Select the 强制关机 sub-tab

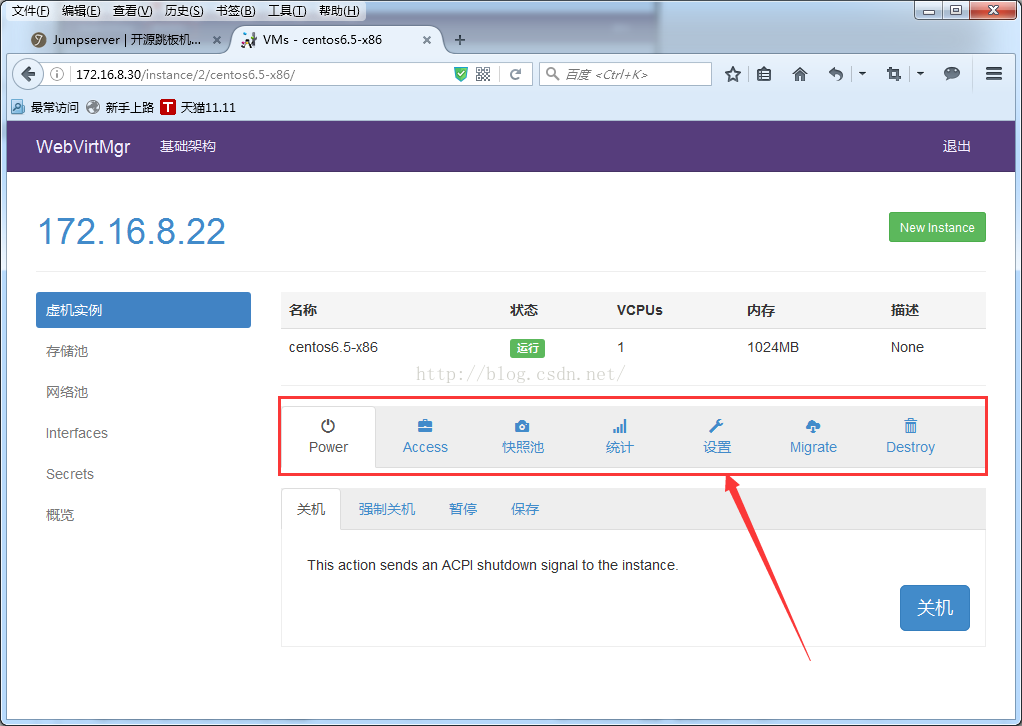tap(387, 509)
